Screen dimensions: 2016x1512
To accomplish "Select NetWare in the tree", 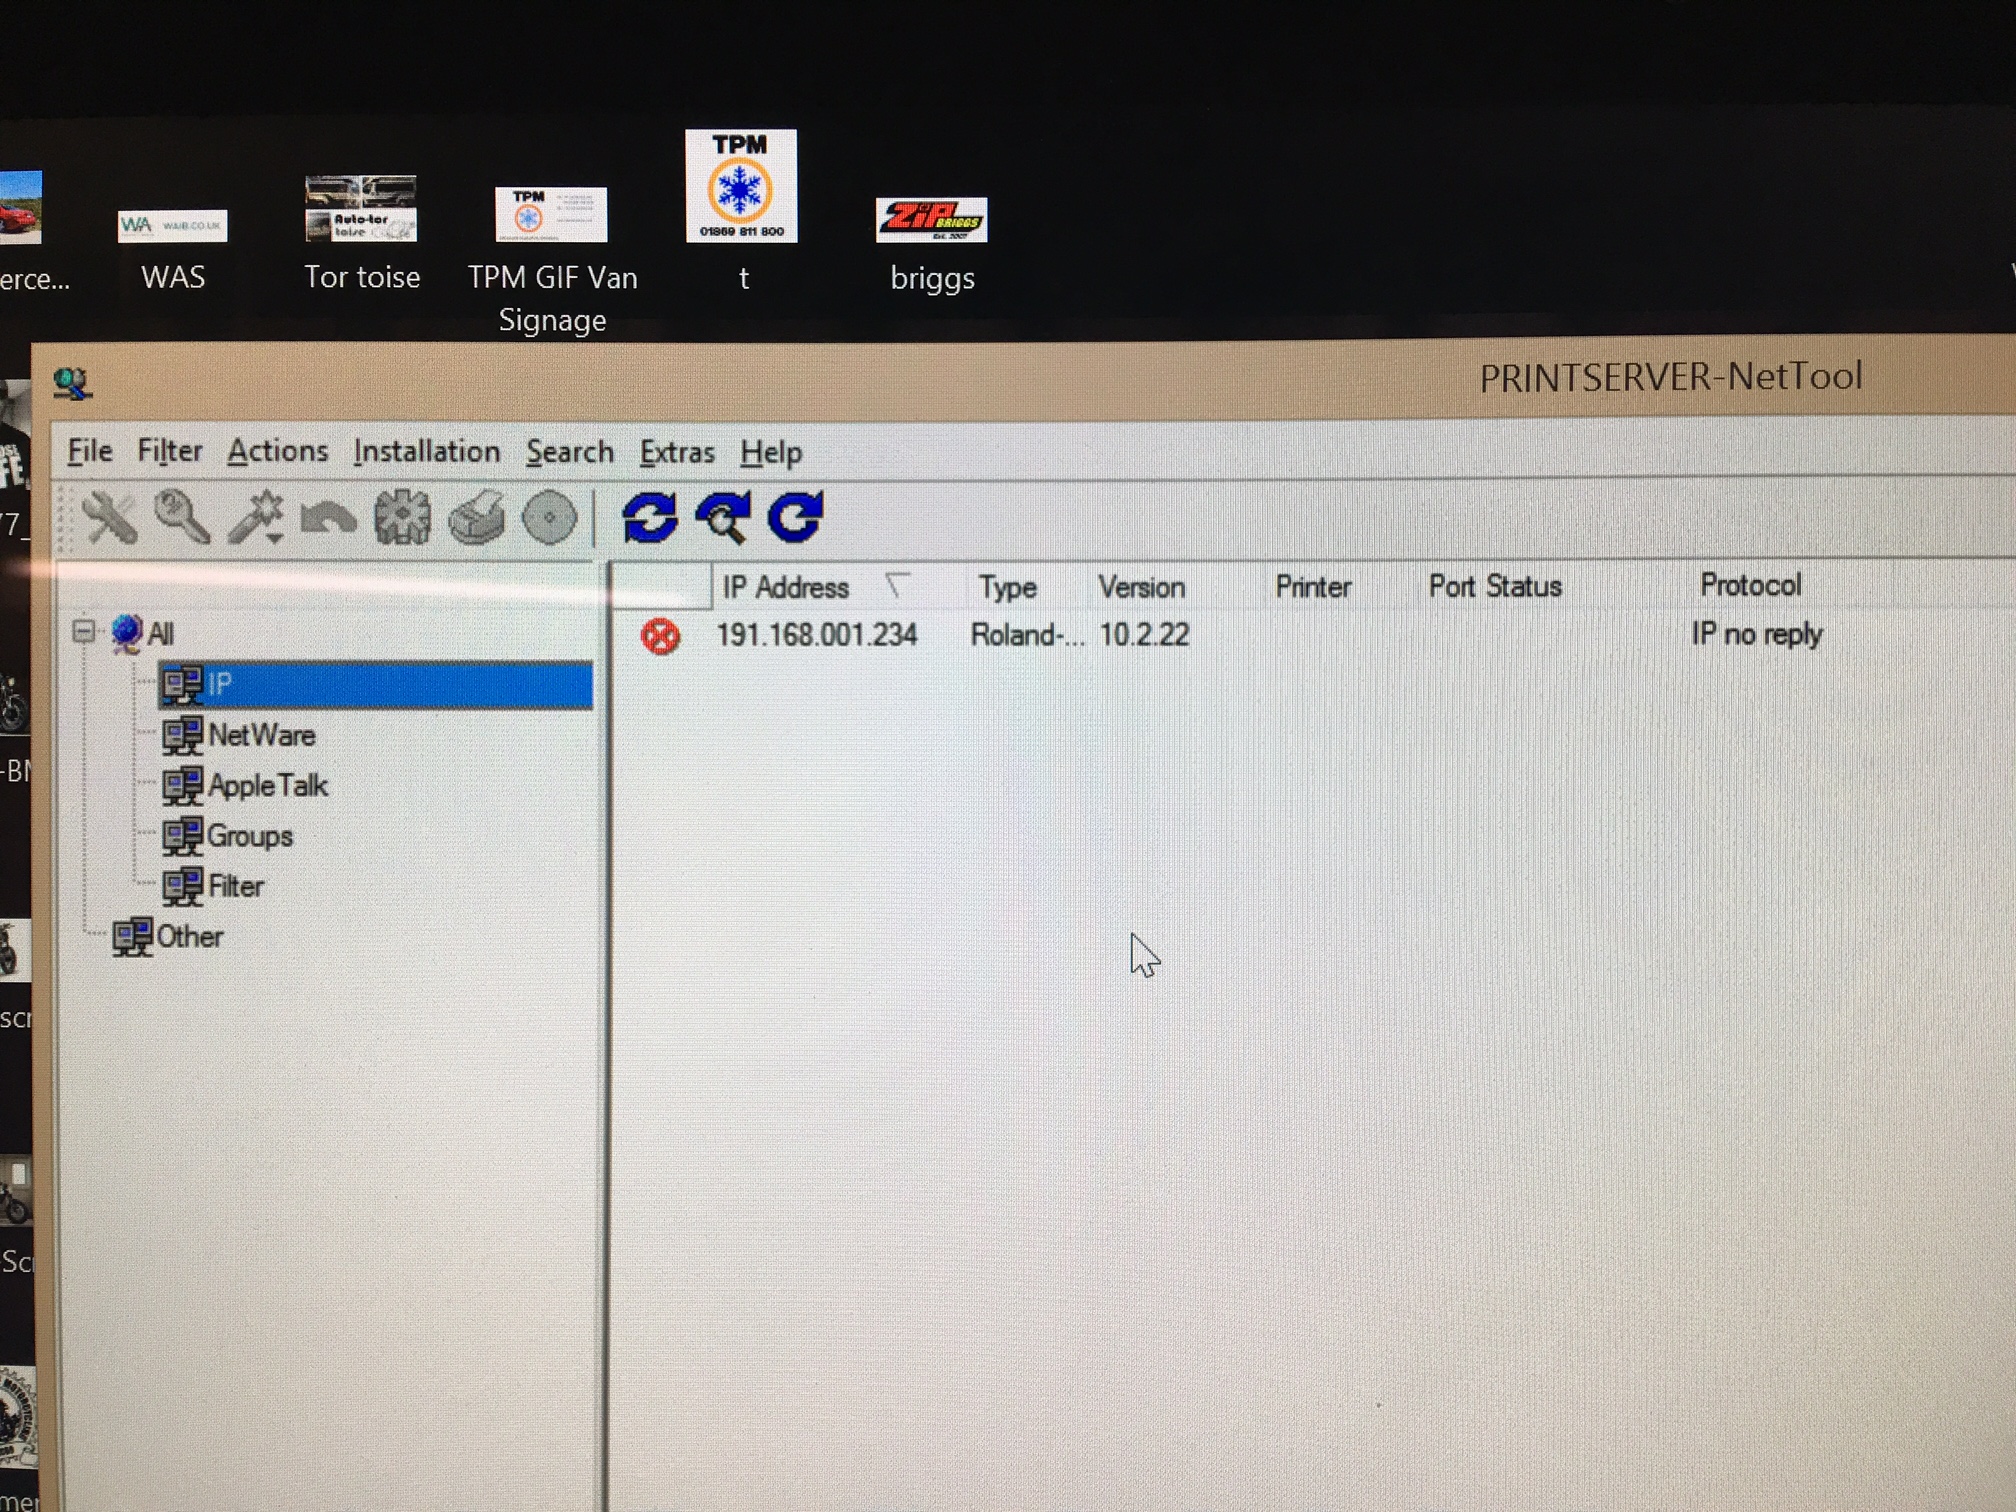I will [261, 736].
